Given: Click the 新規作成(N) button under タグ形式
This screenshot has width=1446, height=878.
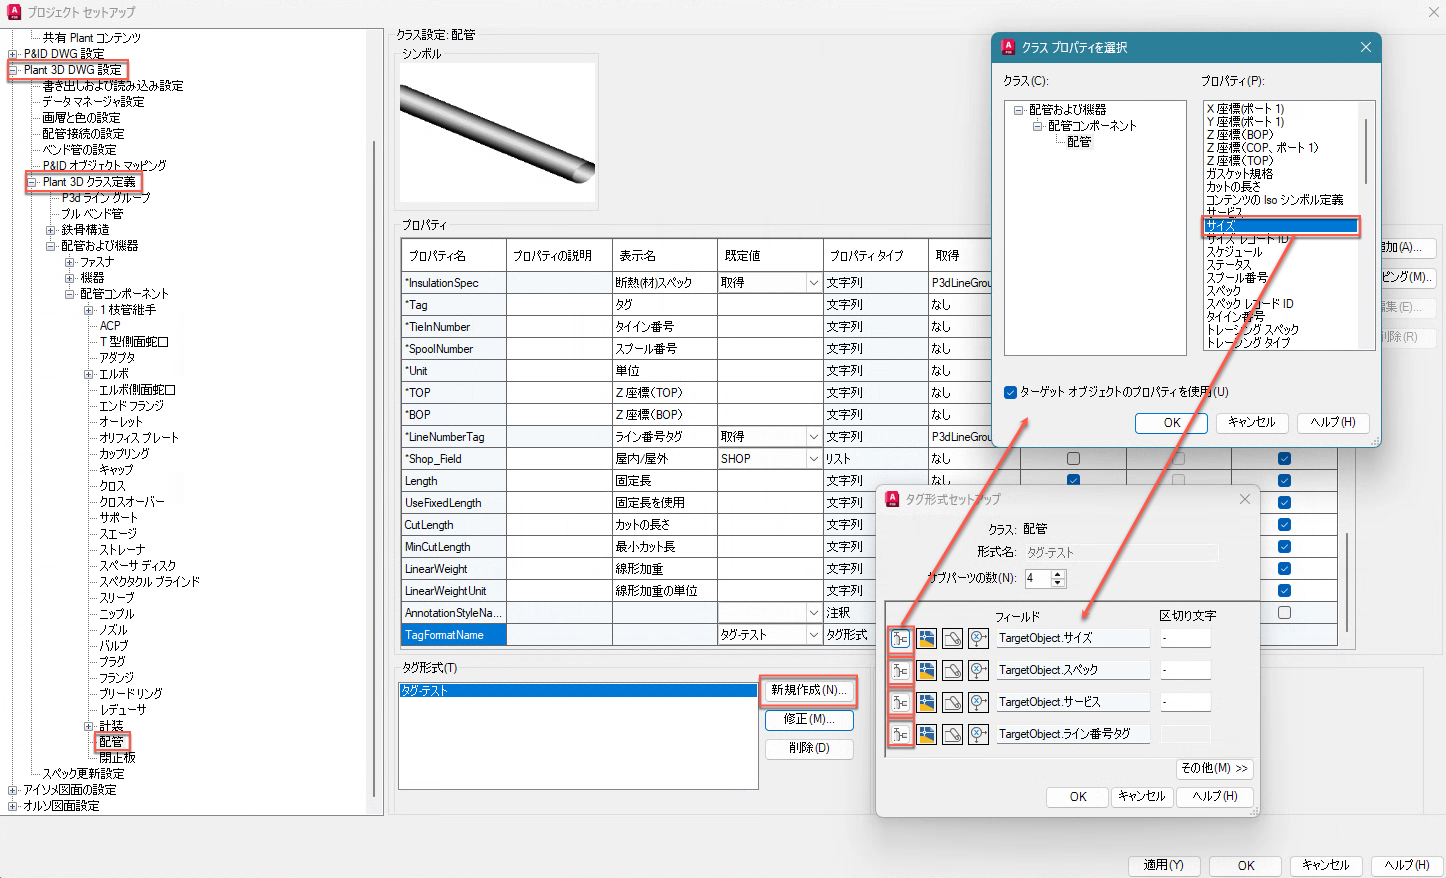Looking at the screenshot, I should click(809, 691).
